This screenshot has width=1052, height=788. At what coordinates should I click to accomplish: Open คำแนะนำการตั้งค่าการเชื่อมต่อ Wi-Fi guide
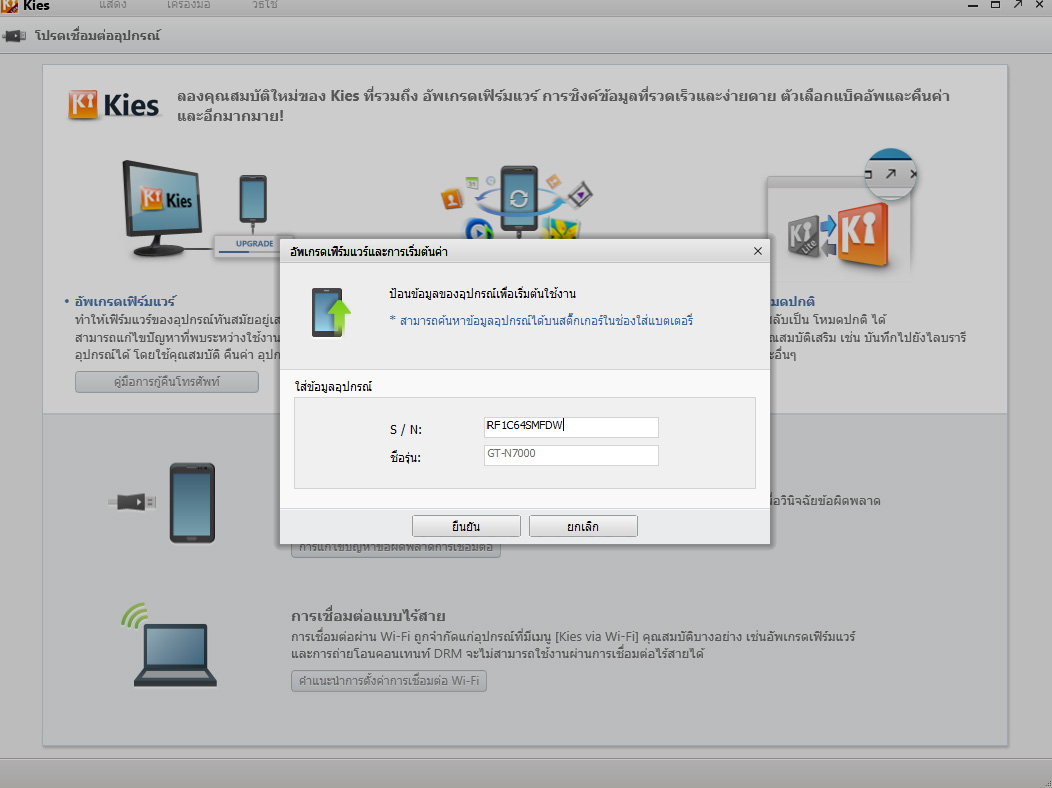click(388, 681)
